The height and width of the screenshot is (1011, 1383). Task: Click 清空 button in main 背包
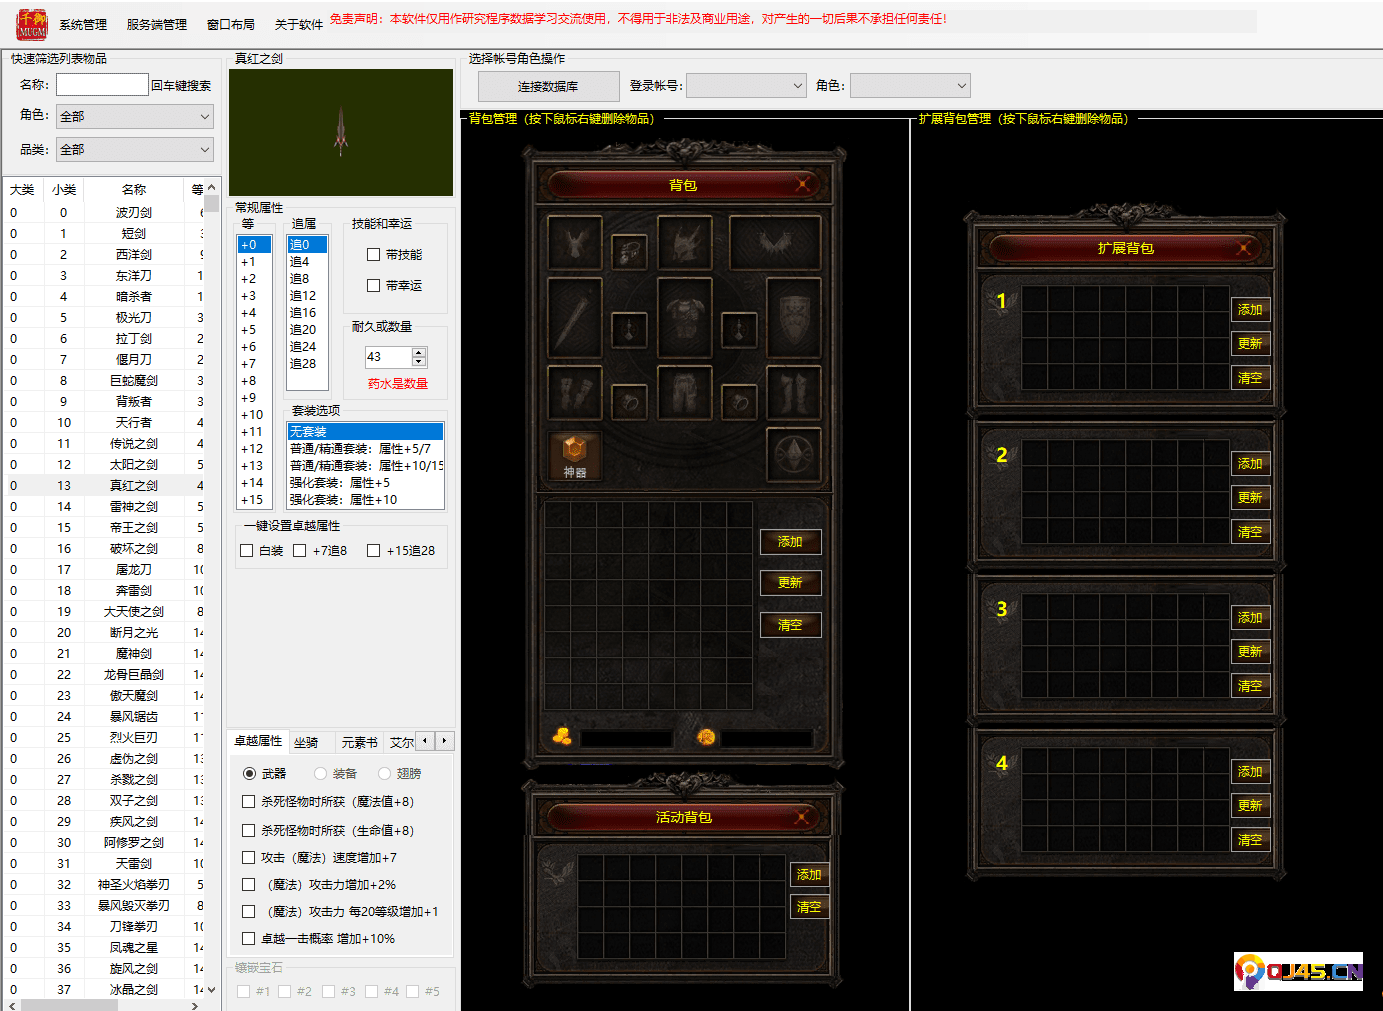790,625
